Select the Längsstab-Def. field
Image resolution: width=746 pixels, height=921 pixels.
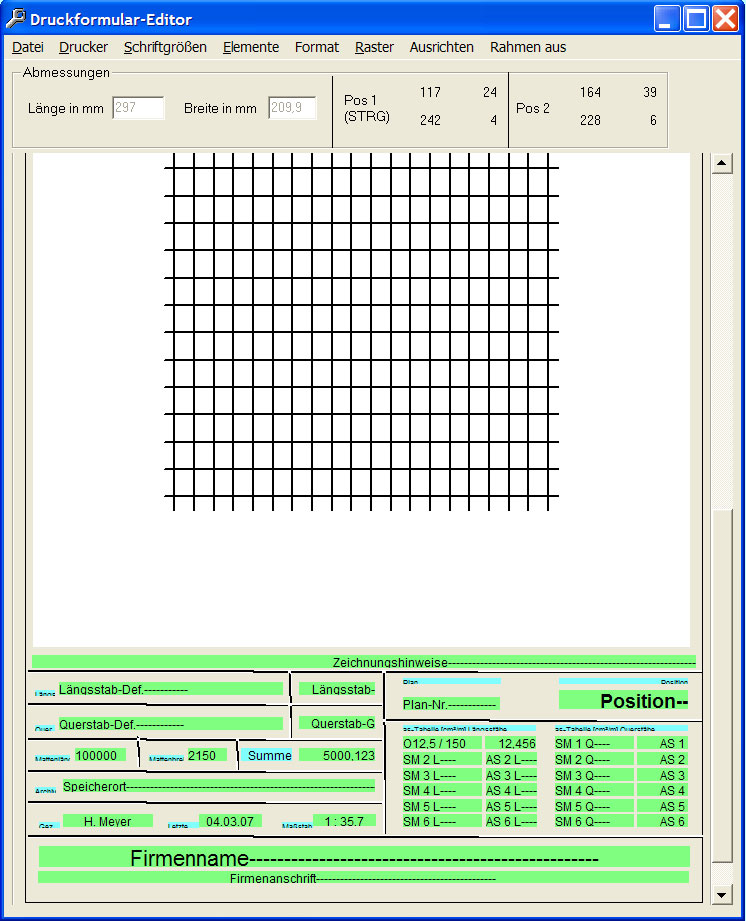point(170,689)
